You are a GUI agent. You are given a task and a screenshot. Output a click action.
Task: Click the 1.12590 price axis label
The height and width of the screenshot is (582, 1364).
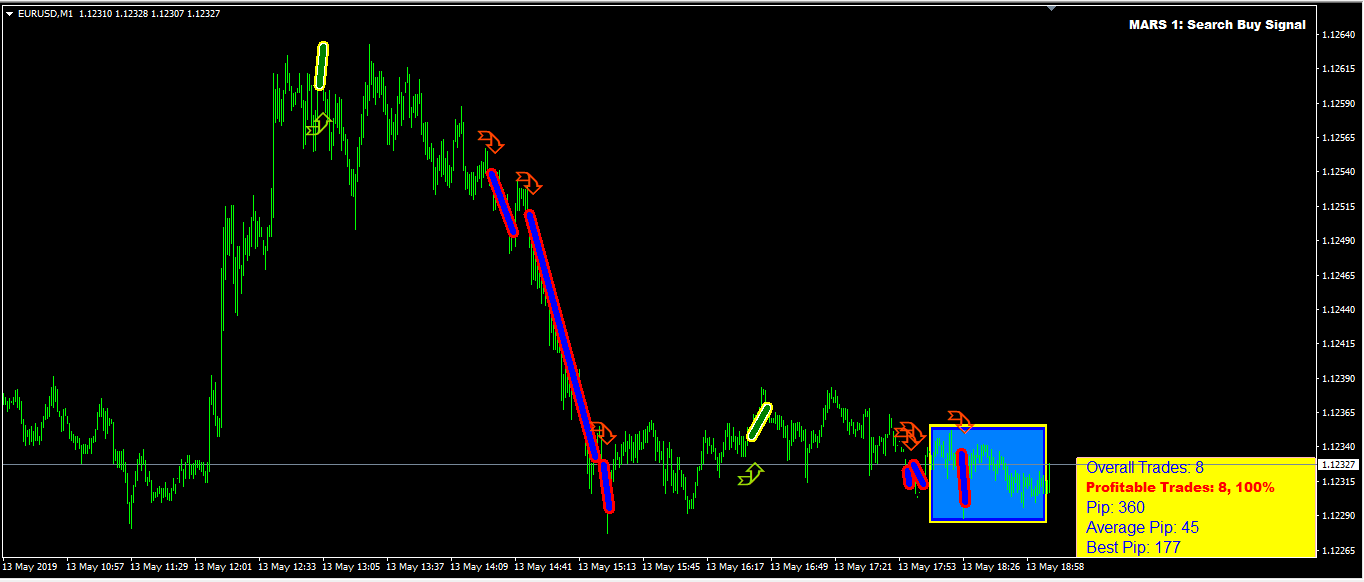pos(1338,104)
